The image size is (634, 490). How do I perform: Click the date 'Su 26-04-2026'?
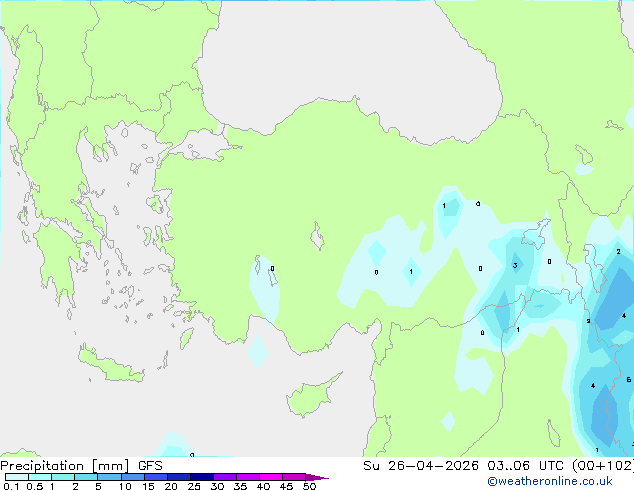coord(421,466)
